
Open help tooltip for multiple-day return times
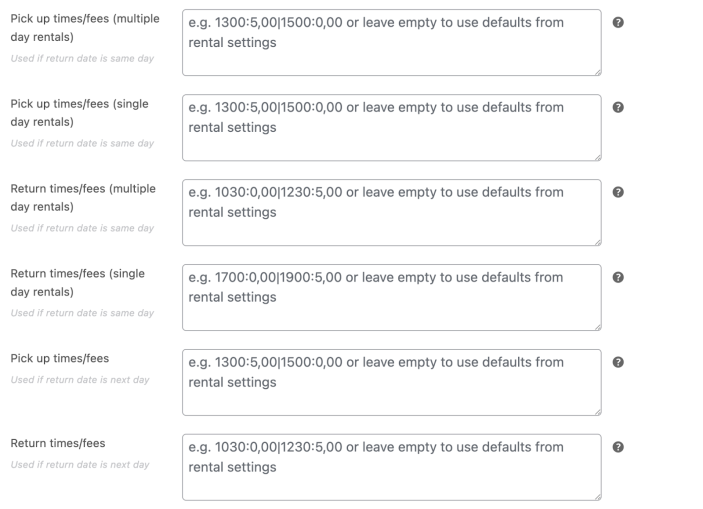point(619,192)
